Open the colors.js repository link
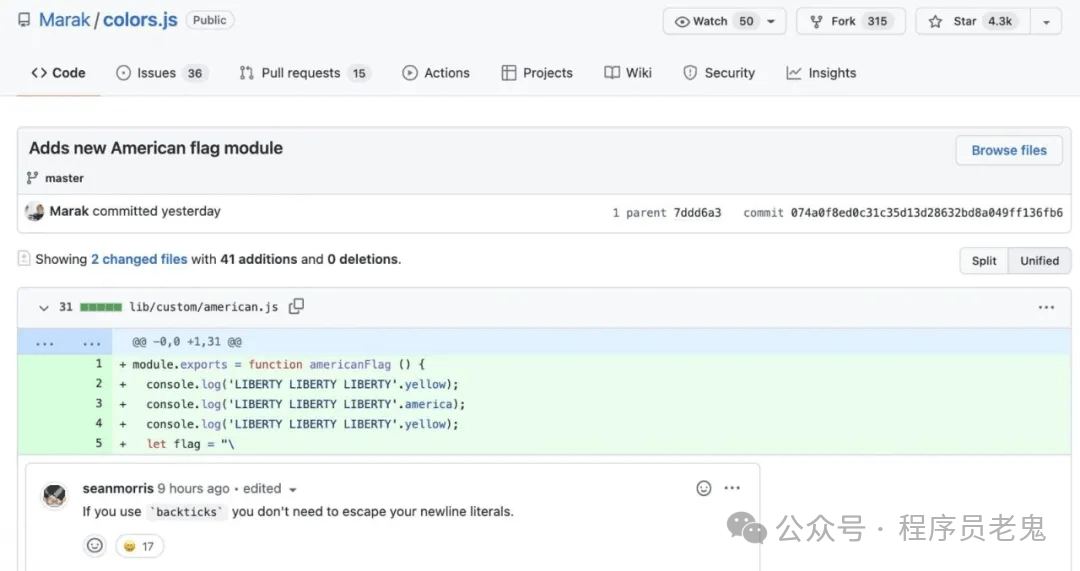The height and width of the screenshot is (571, 1080). click(x=140, y=20)
